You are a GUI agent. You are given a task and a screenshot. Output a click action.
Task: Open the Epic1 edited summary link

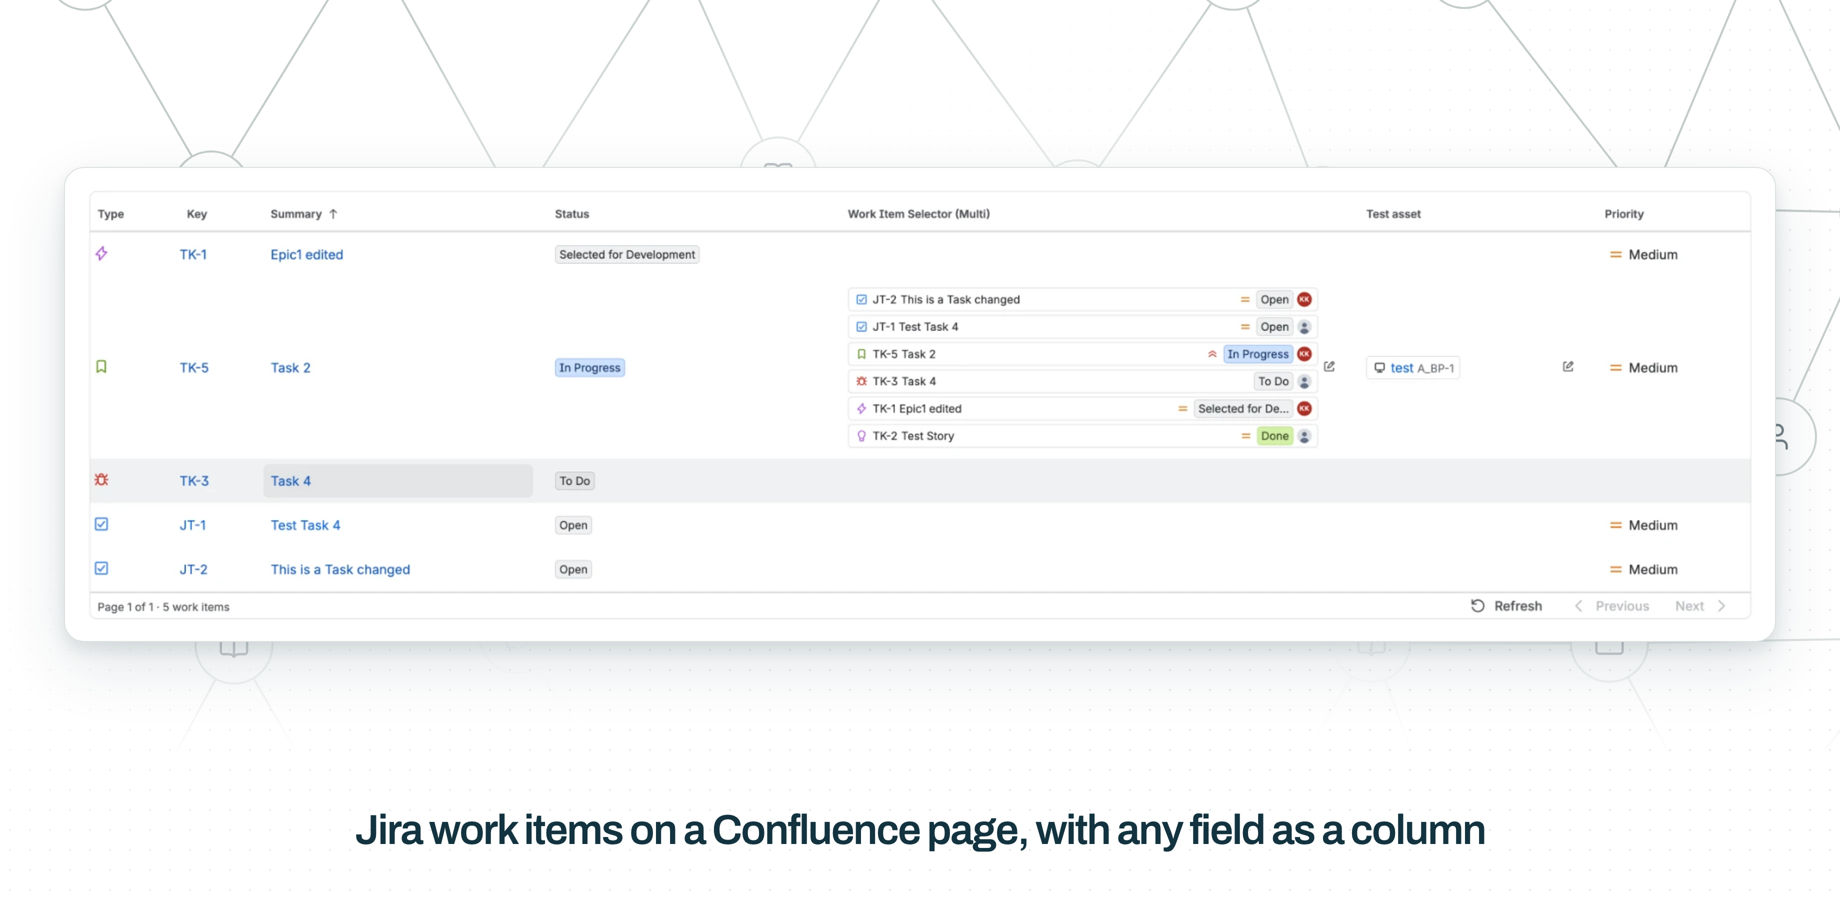[307, 255]
